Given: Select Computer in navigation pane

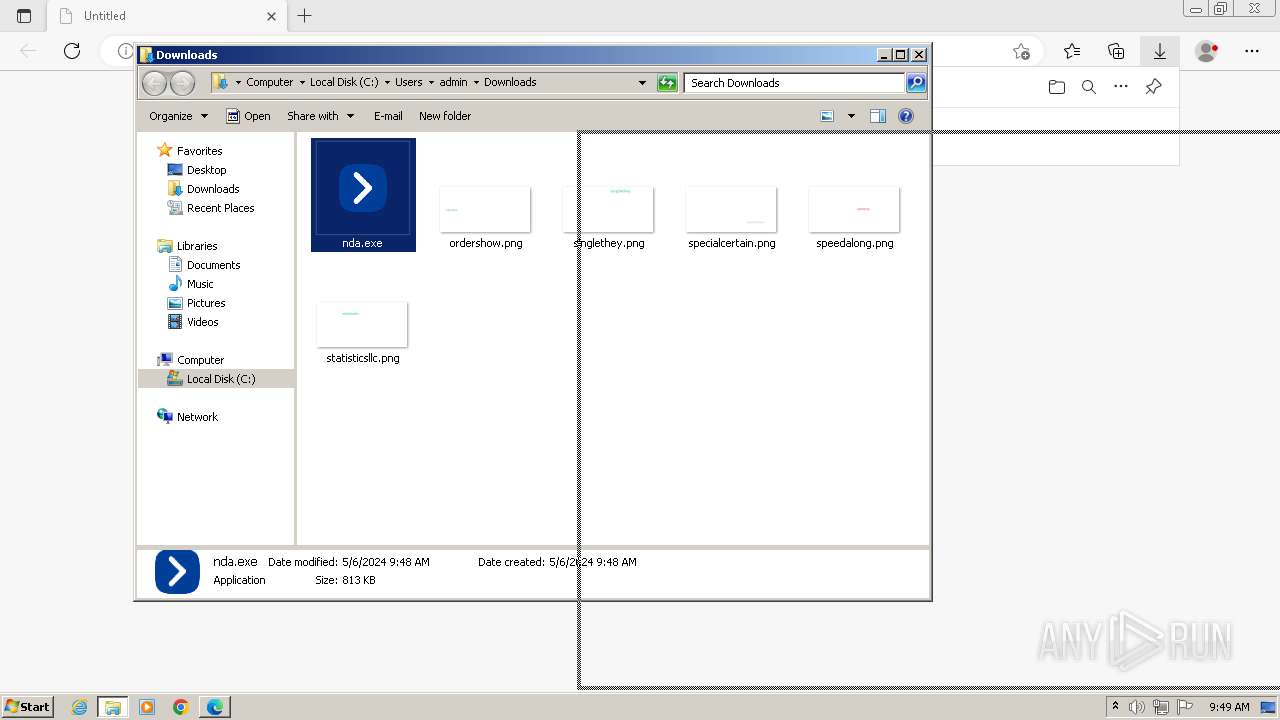Looking at the screenshot, I should click(x=200, y=360).
